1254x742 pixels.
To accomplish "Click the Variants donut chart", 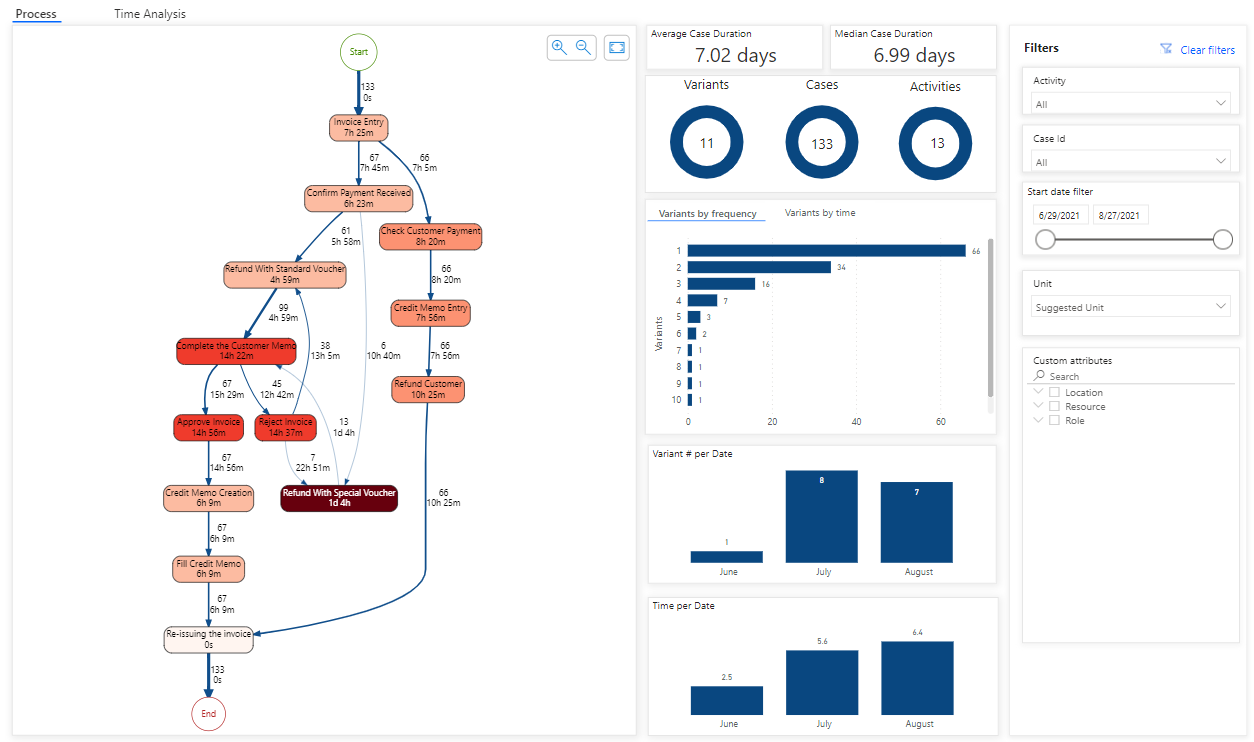I will pyautogui.click(x=706, y=142).
